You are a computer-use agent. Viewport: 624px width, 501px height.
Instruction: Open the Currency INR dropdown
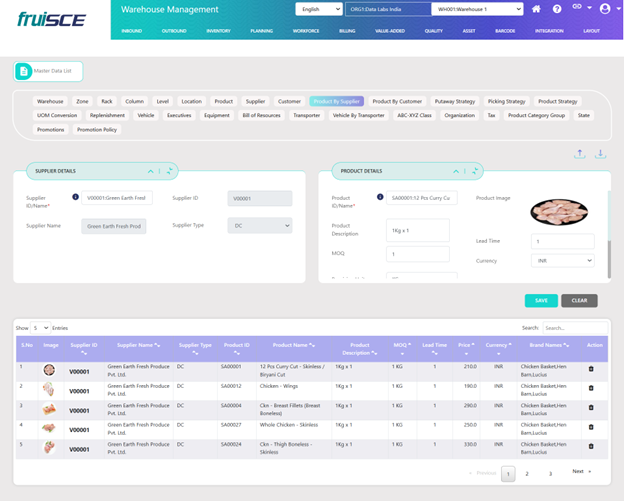click(x=562, y=260)
